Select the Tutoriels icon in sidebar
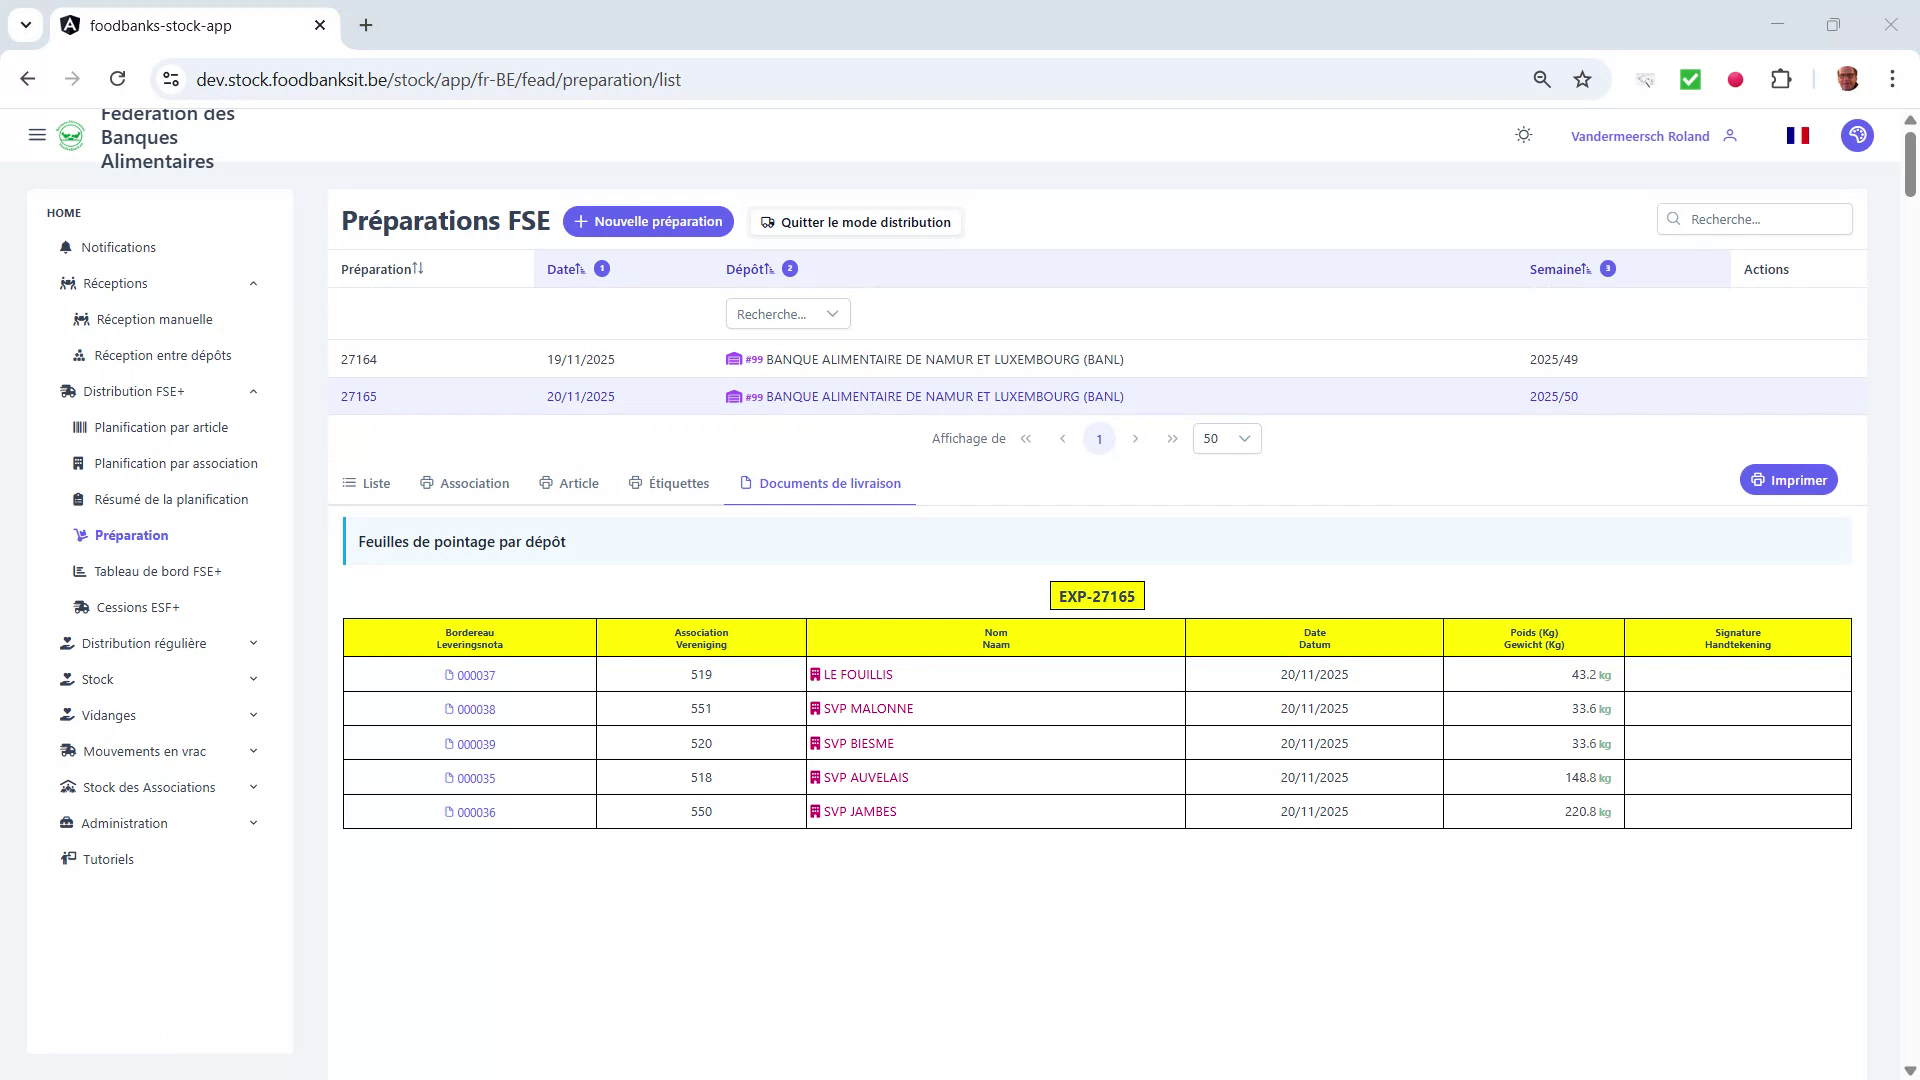This screenshot has width=1920, height=1080. pos(68,859)
